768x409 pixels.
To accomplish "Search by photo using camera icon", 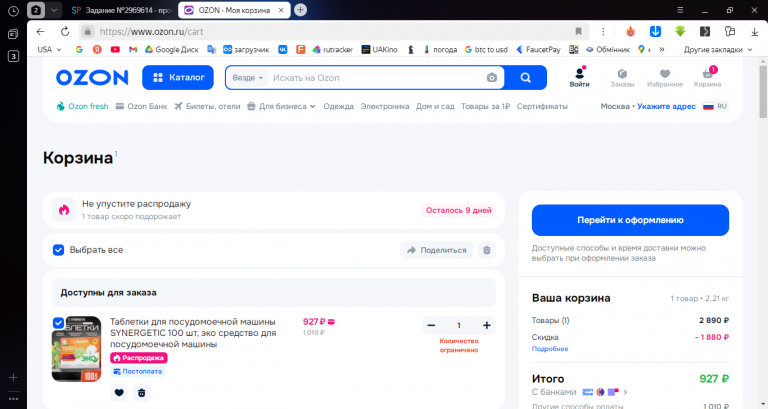I will coord(492,78).
